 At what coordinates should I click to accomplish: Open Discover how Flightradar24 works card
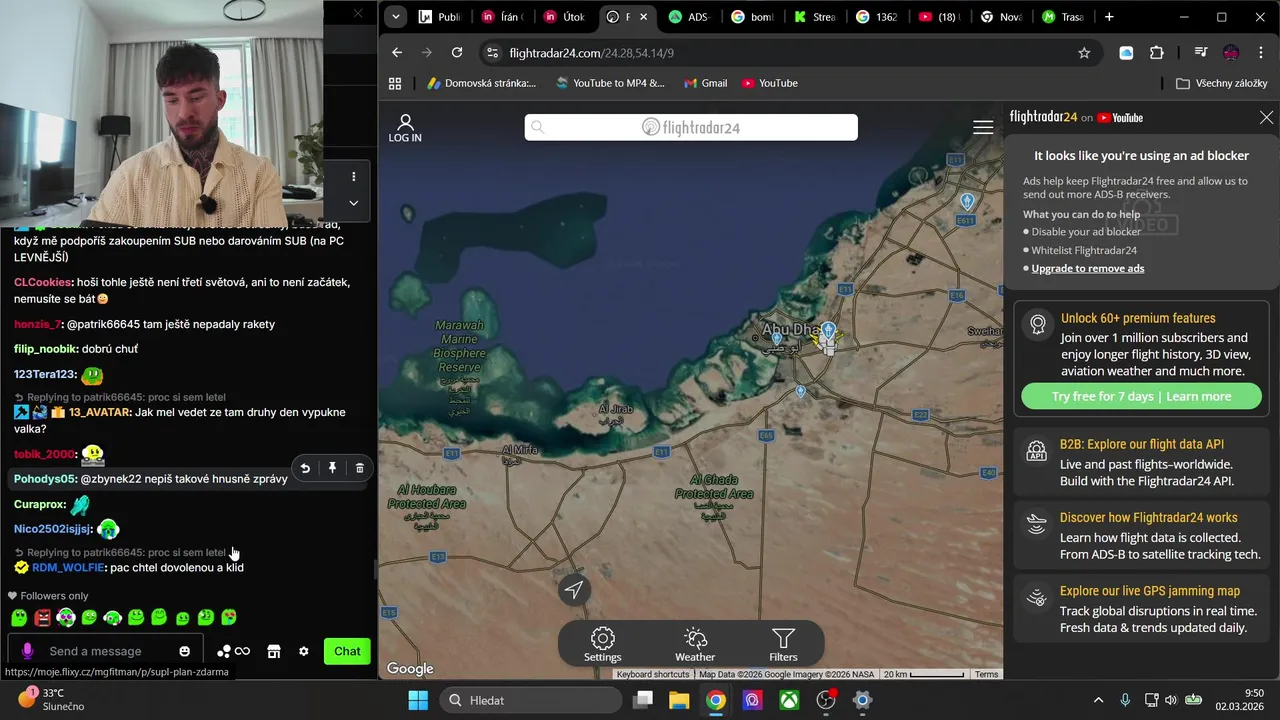1141,535
